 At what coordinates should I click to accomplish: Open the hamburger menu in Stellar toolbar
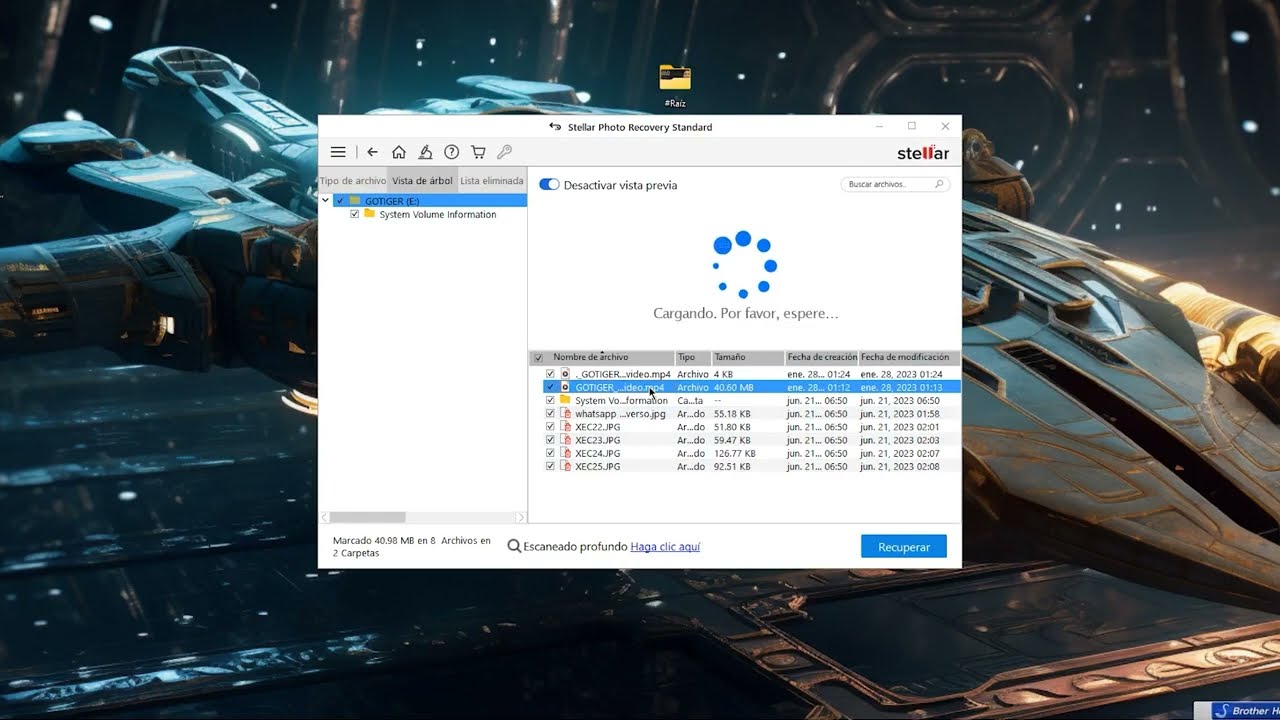[338, 152]
